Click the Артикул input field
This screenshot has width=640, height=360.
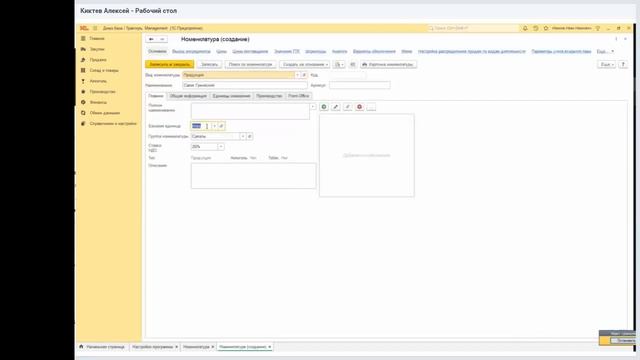point(360,85)
